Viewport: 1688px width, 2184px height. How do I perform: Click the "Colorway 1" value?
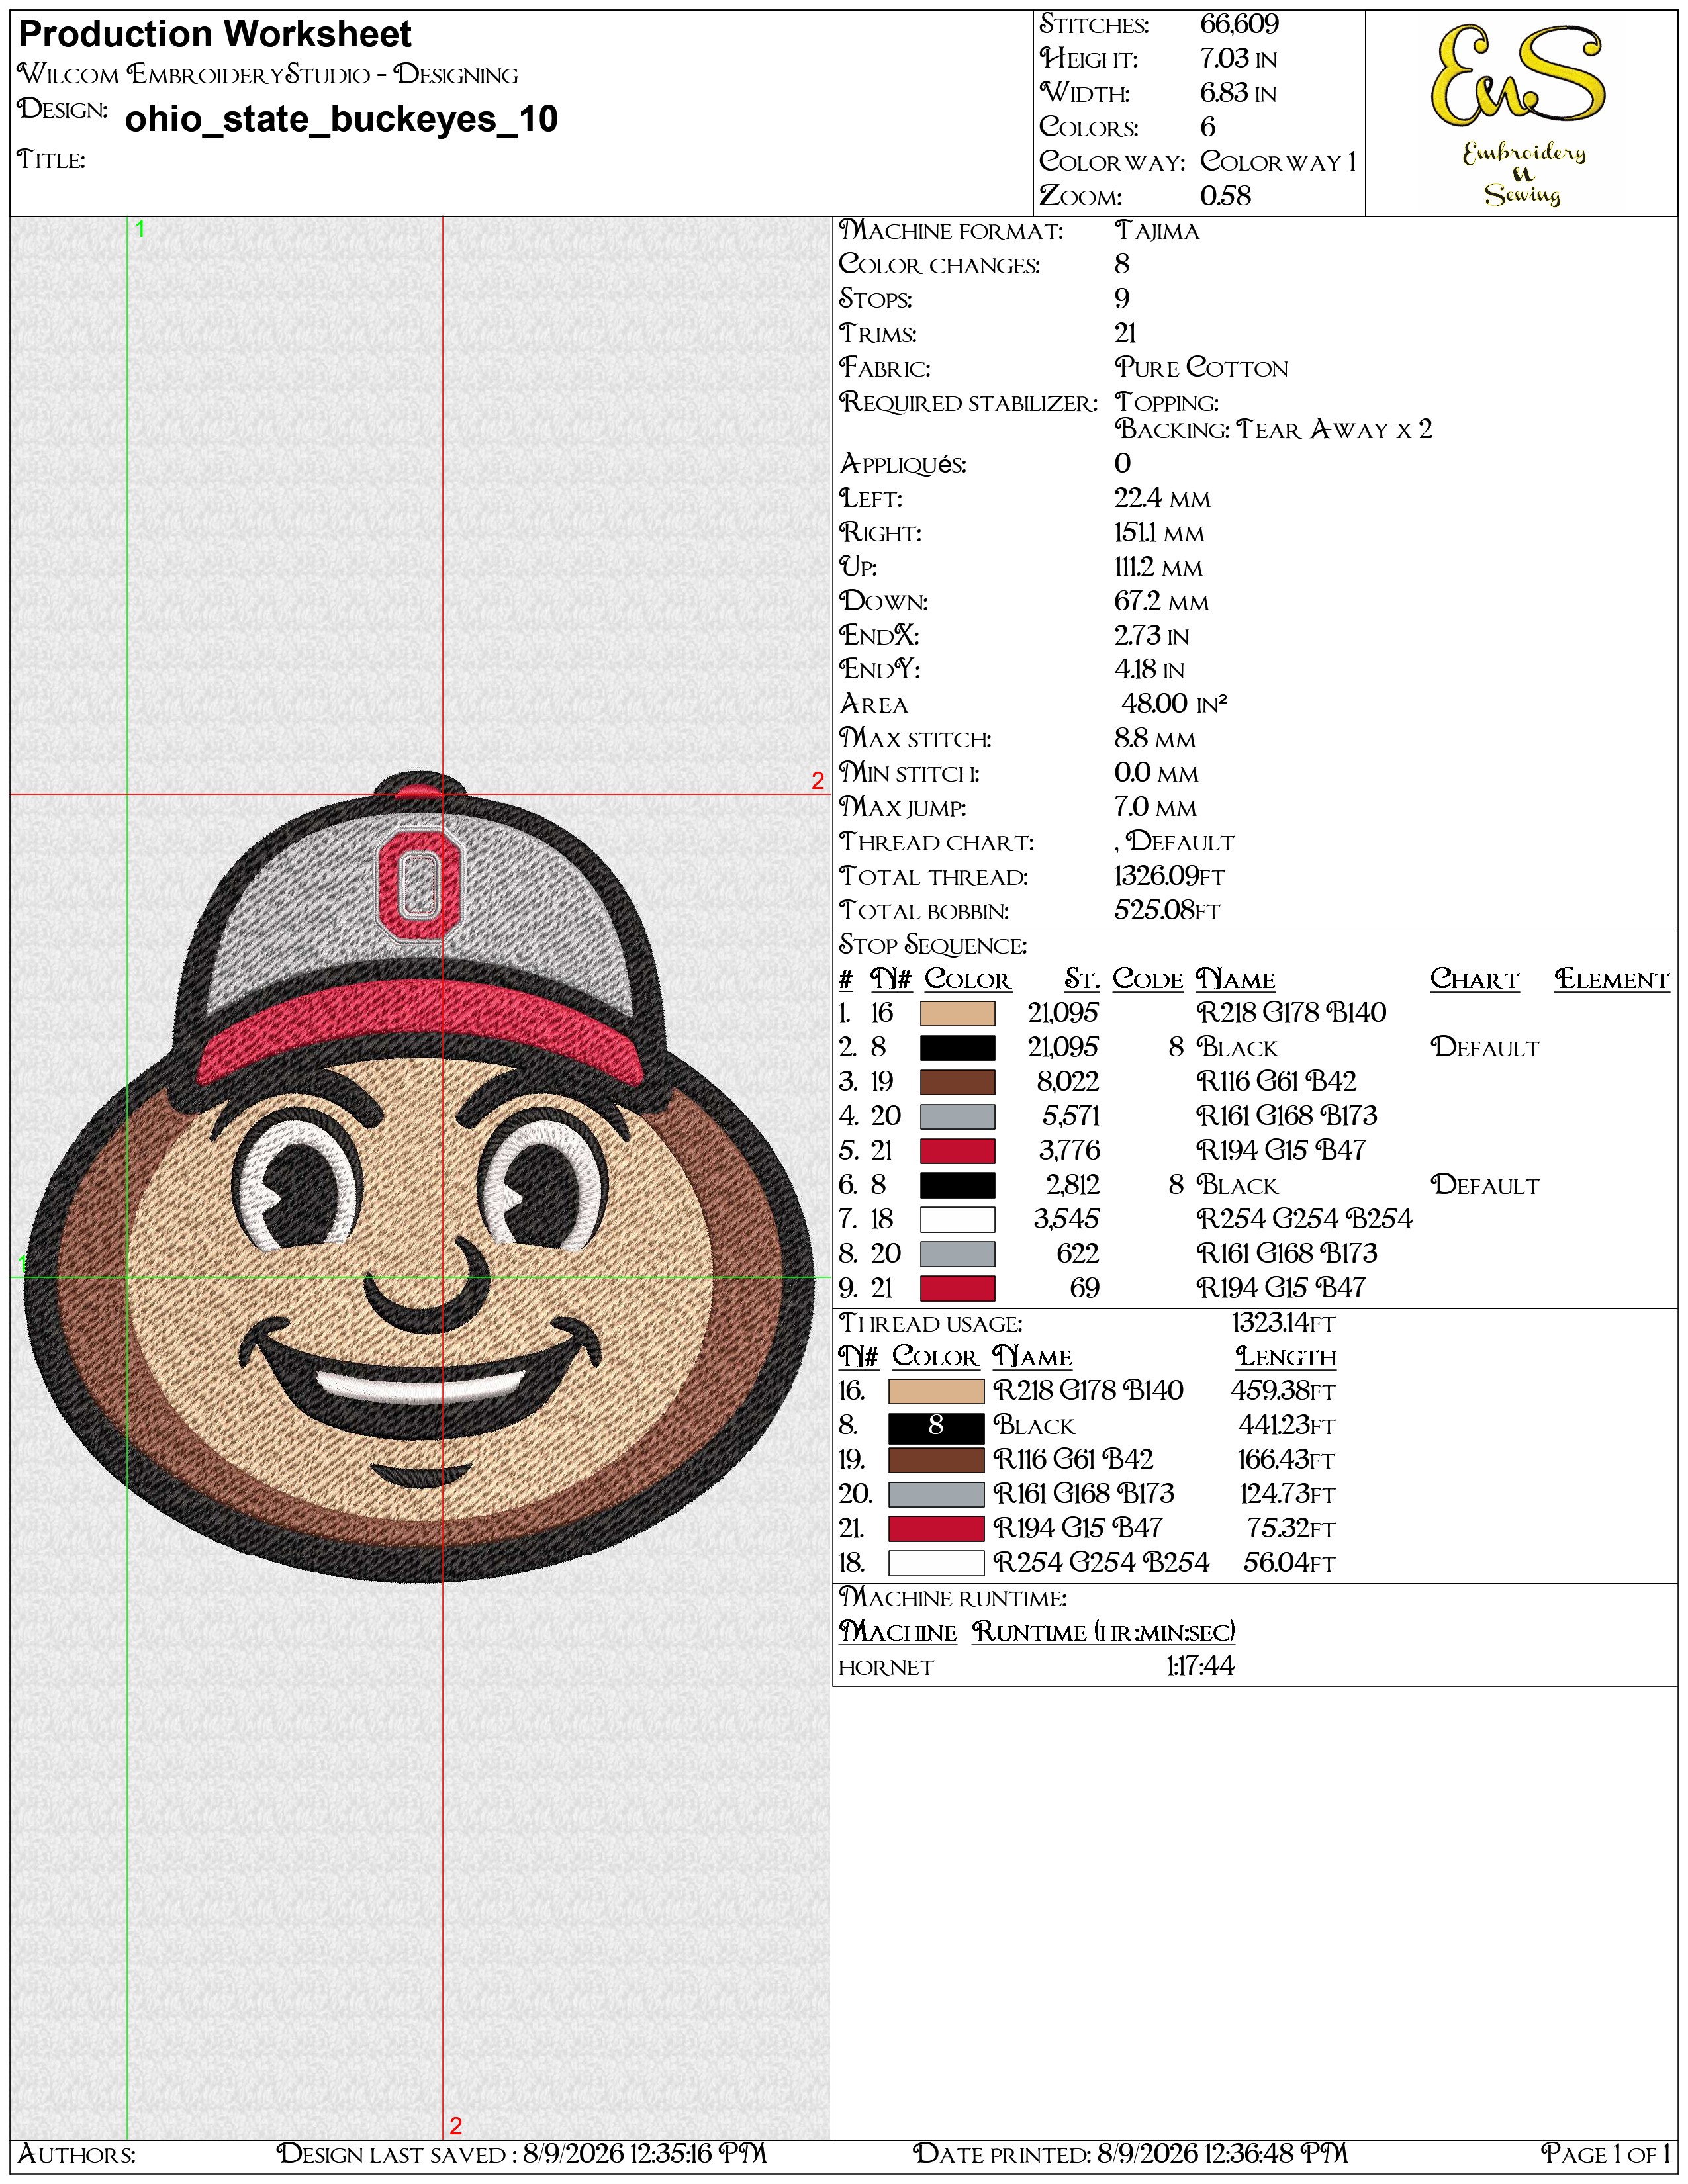1278,162
